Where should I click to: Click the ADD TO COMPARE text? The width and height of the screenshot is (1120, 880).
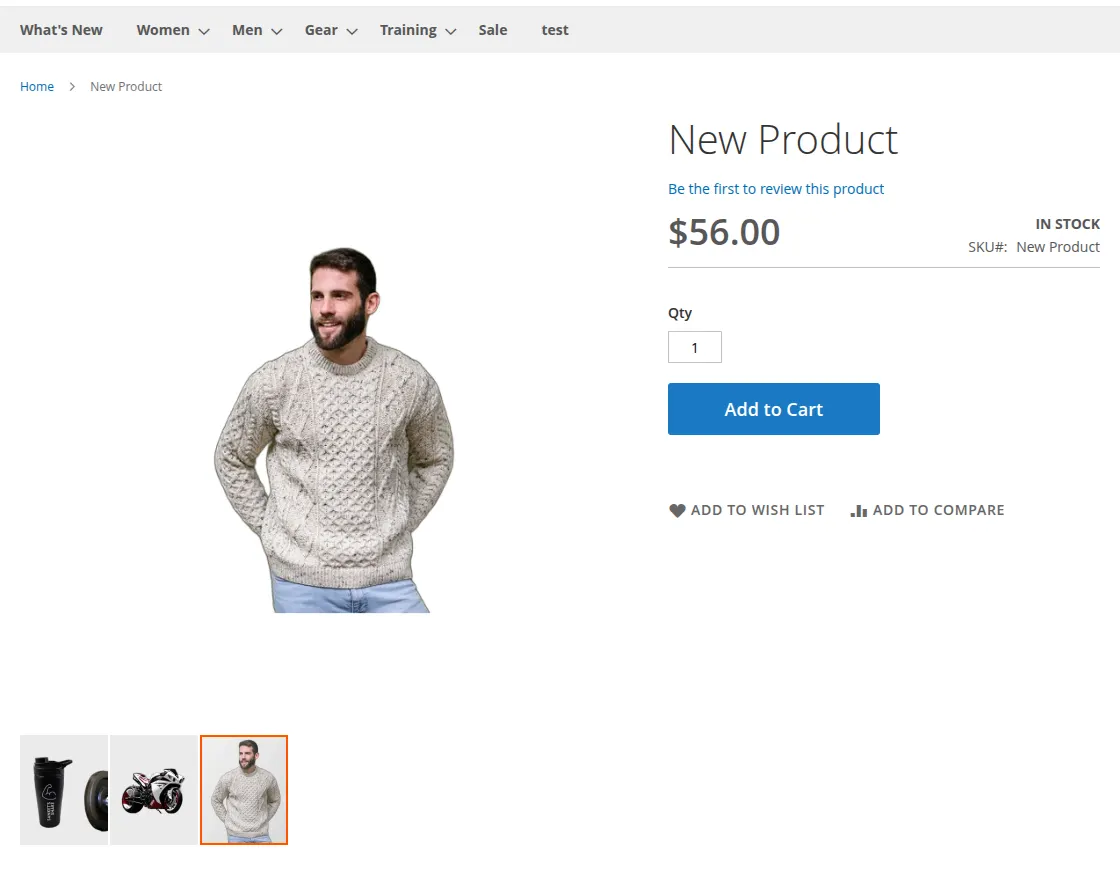938,510
